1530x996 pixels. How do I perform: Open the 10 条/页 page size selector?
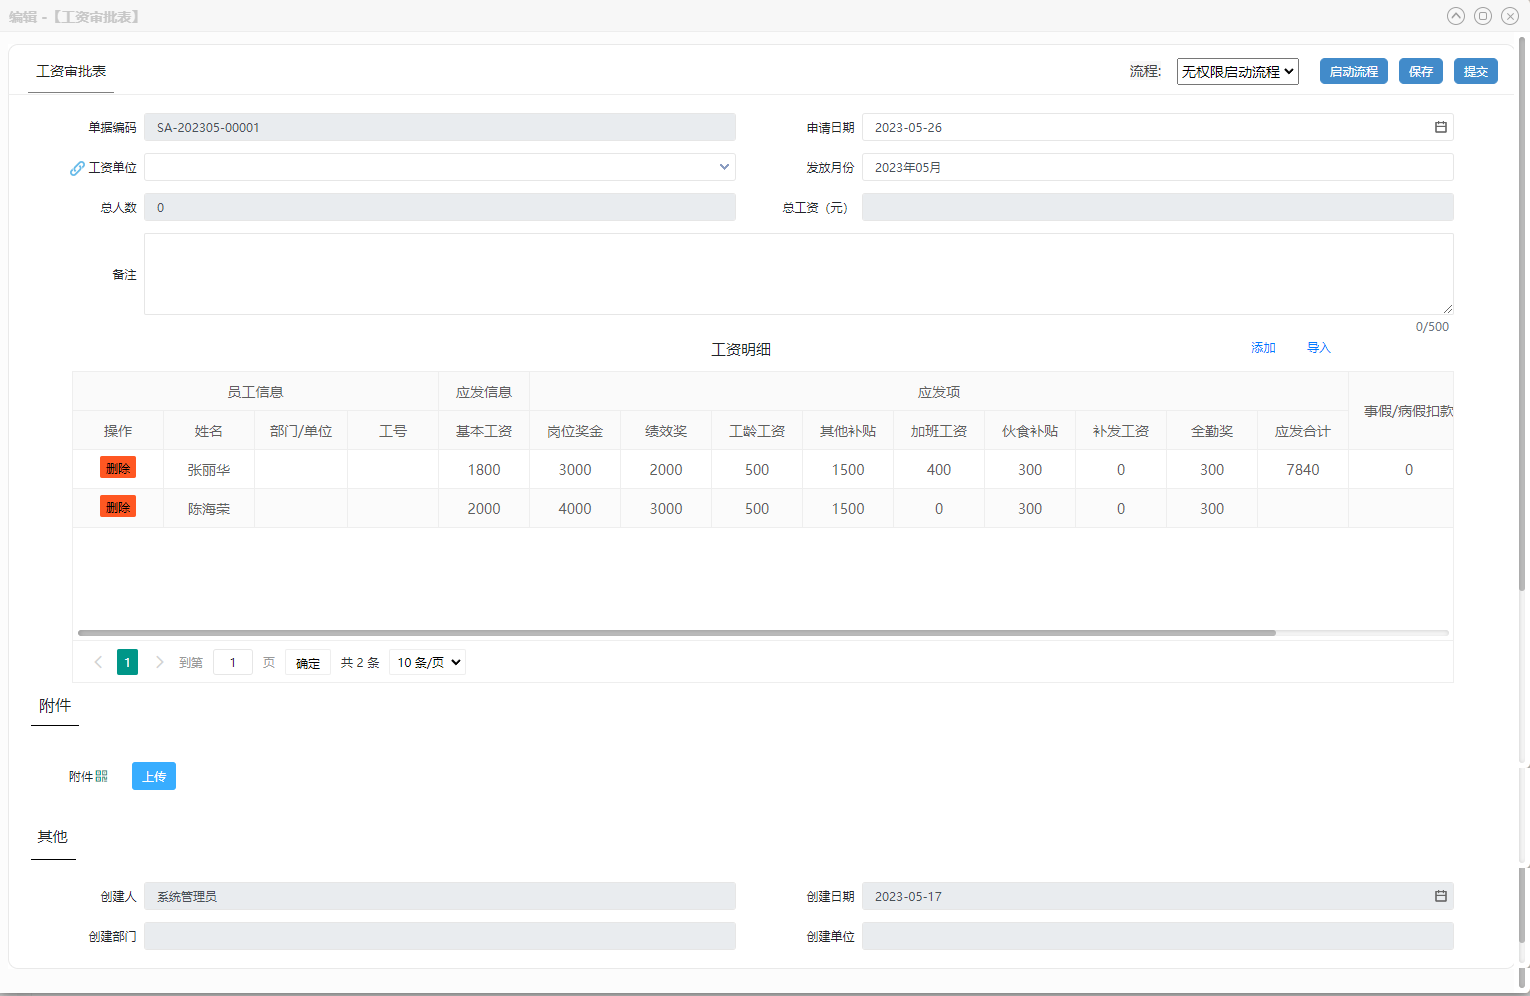coord(428,662)
